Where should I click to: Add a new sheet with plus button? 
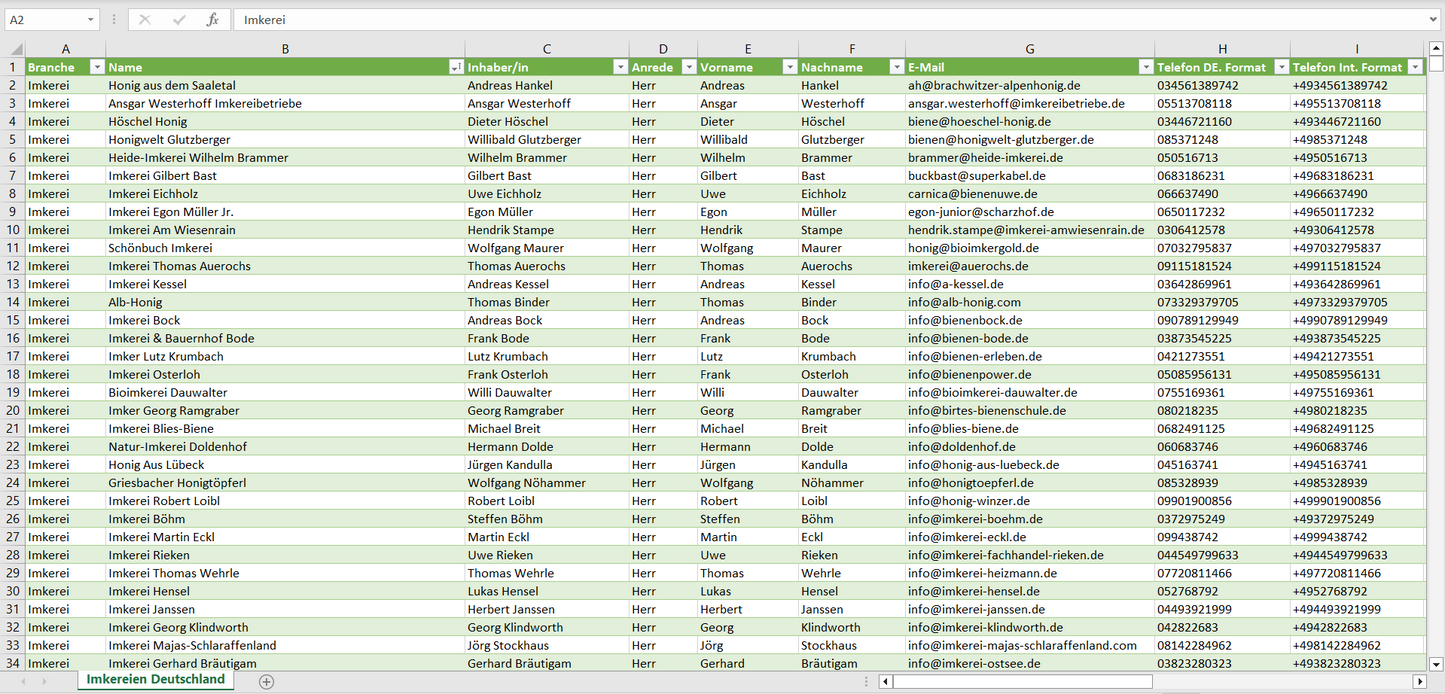pyautogui.click(x=266, y=681)
